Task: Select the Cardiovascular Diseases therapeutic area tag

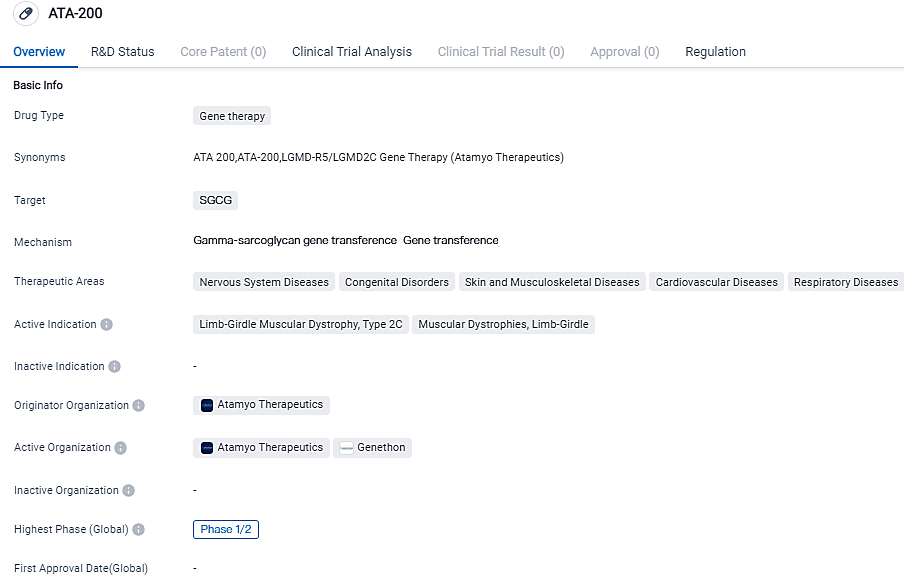Action: click(716, 282)
